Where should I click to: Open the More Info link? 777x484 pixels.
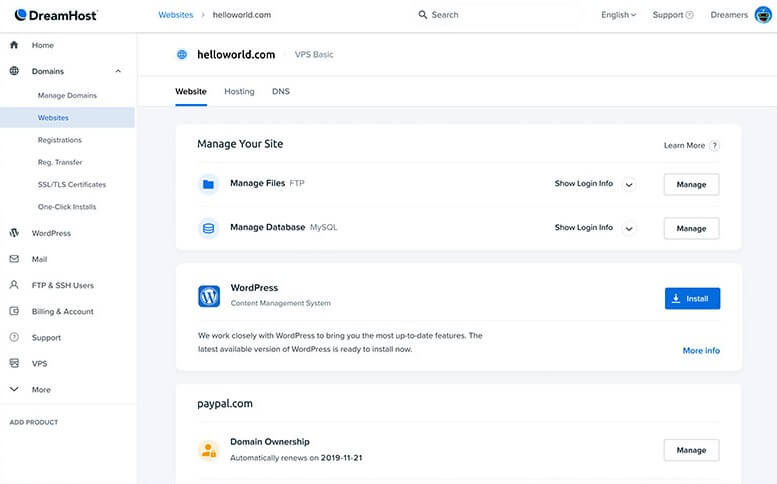[x=701, y=350]
